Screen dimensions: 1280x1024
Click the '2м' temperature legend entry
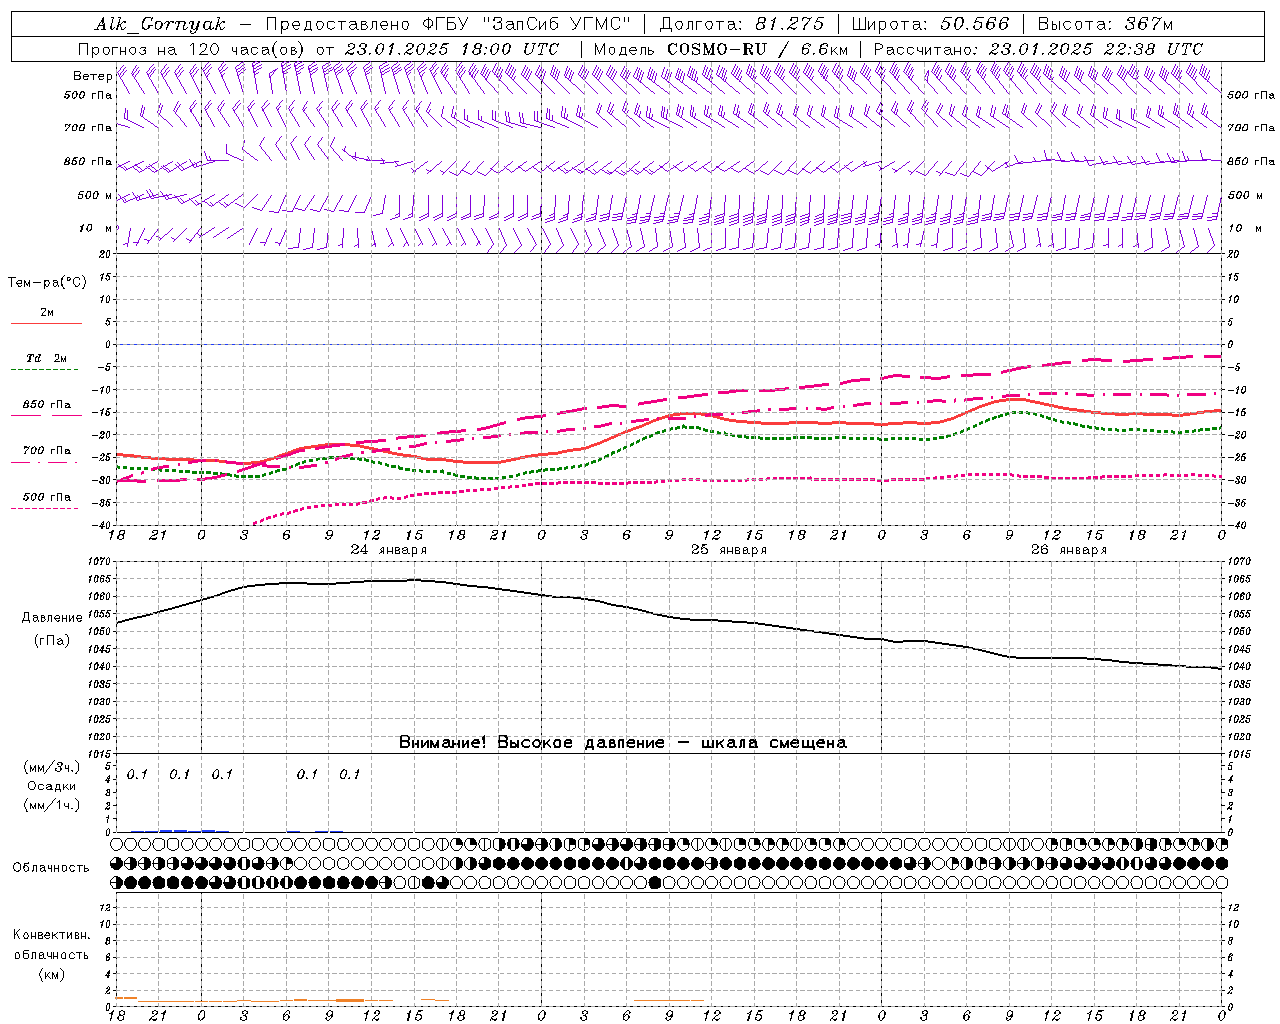47,312
